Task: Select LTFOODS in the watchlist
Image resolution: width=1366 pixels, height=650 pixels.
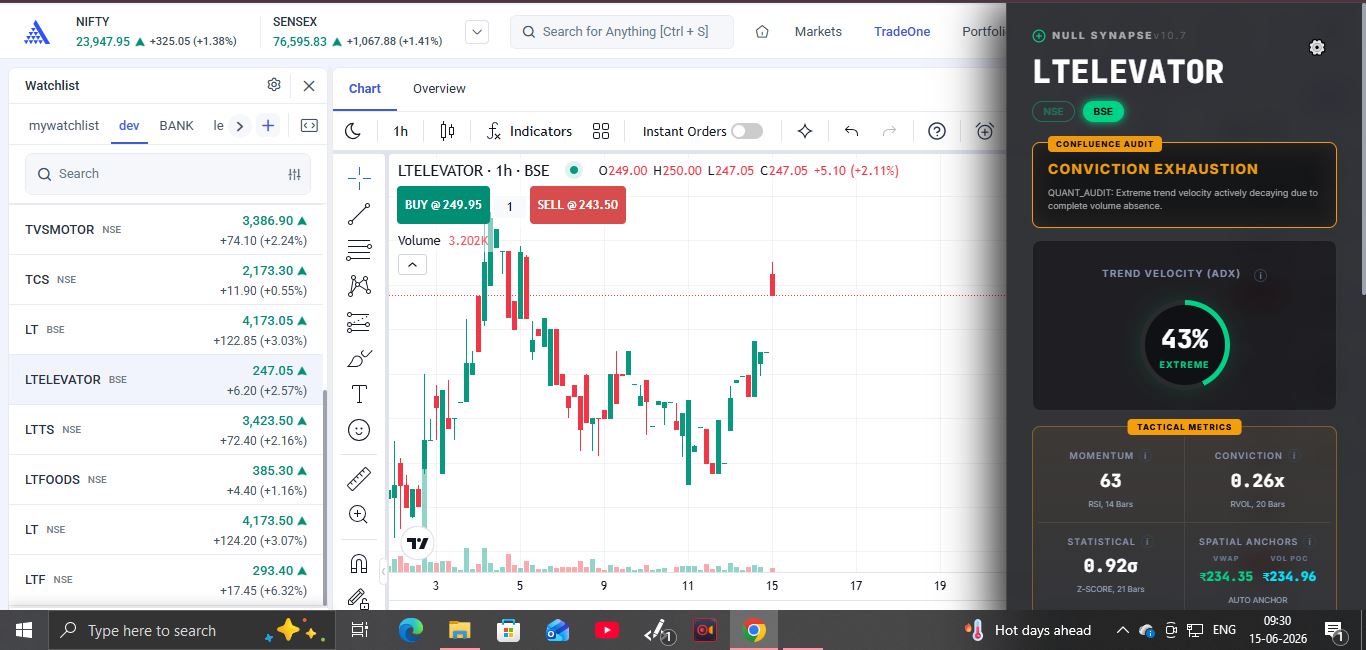Action: point(166,480)
